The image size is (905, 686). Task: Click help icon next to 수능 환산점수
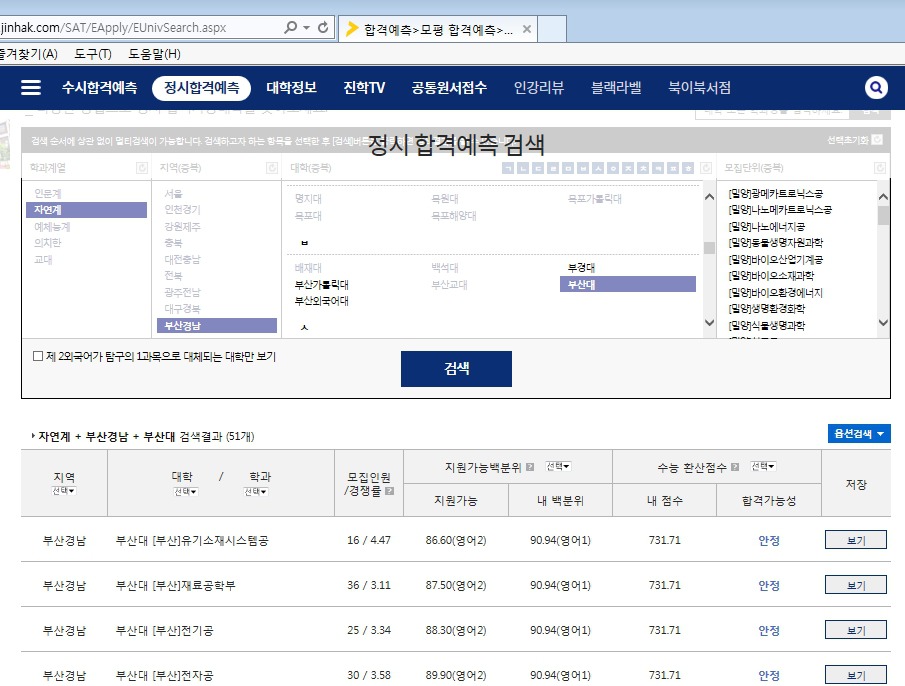pos(735,467)
